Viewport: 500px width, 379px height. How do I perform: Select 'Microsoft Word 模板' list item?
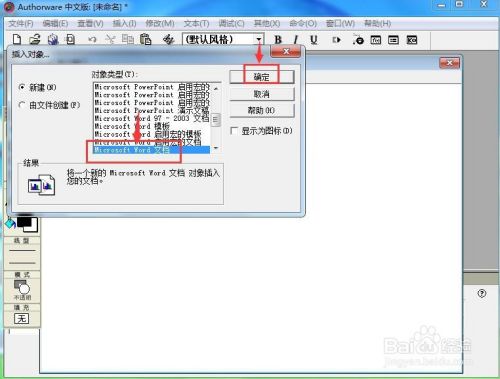click(152, 126)
